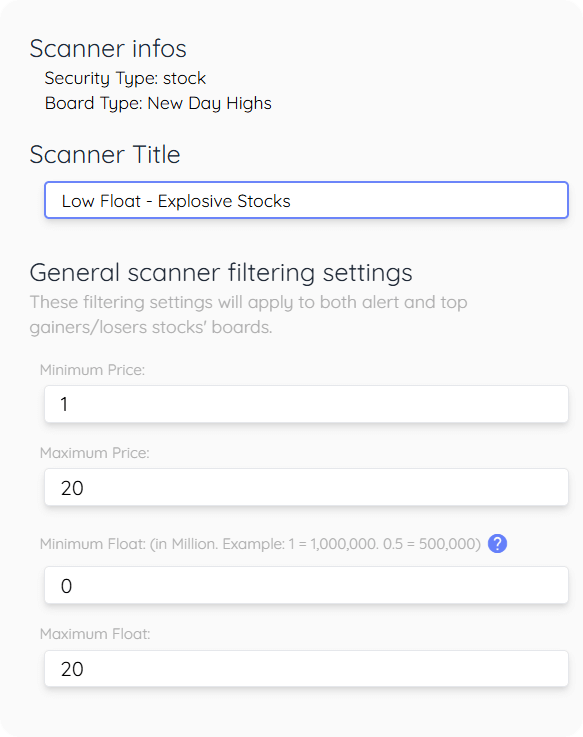Click the "Maximum Float:" label
The height and width of the screenshot is (737, 583).
[95, 634]
